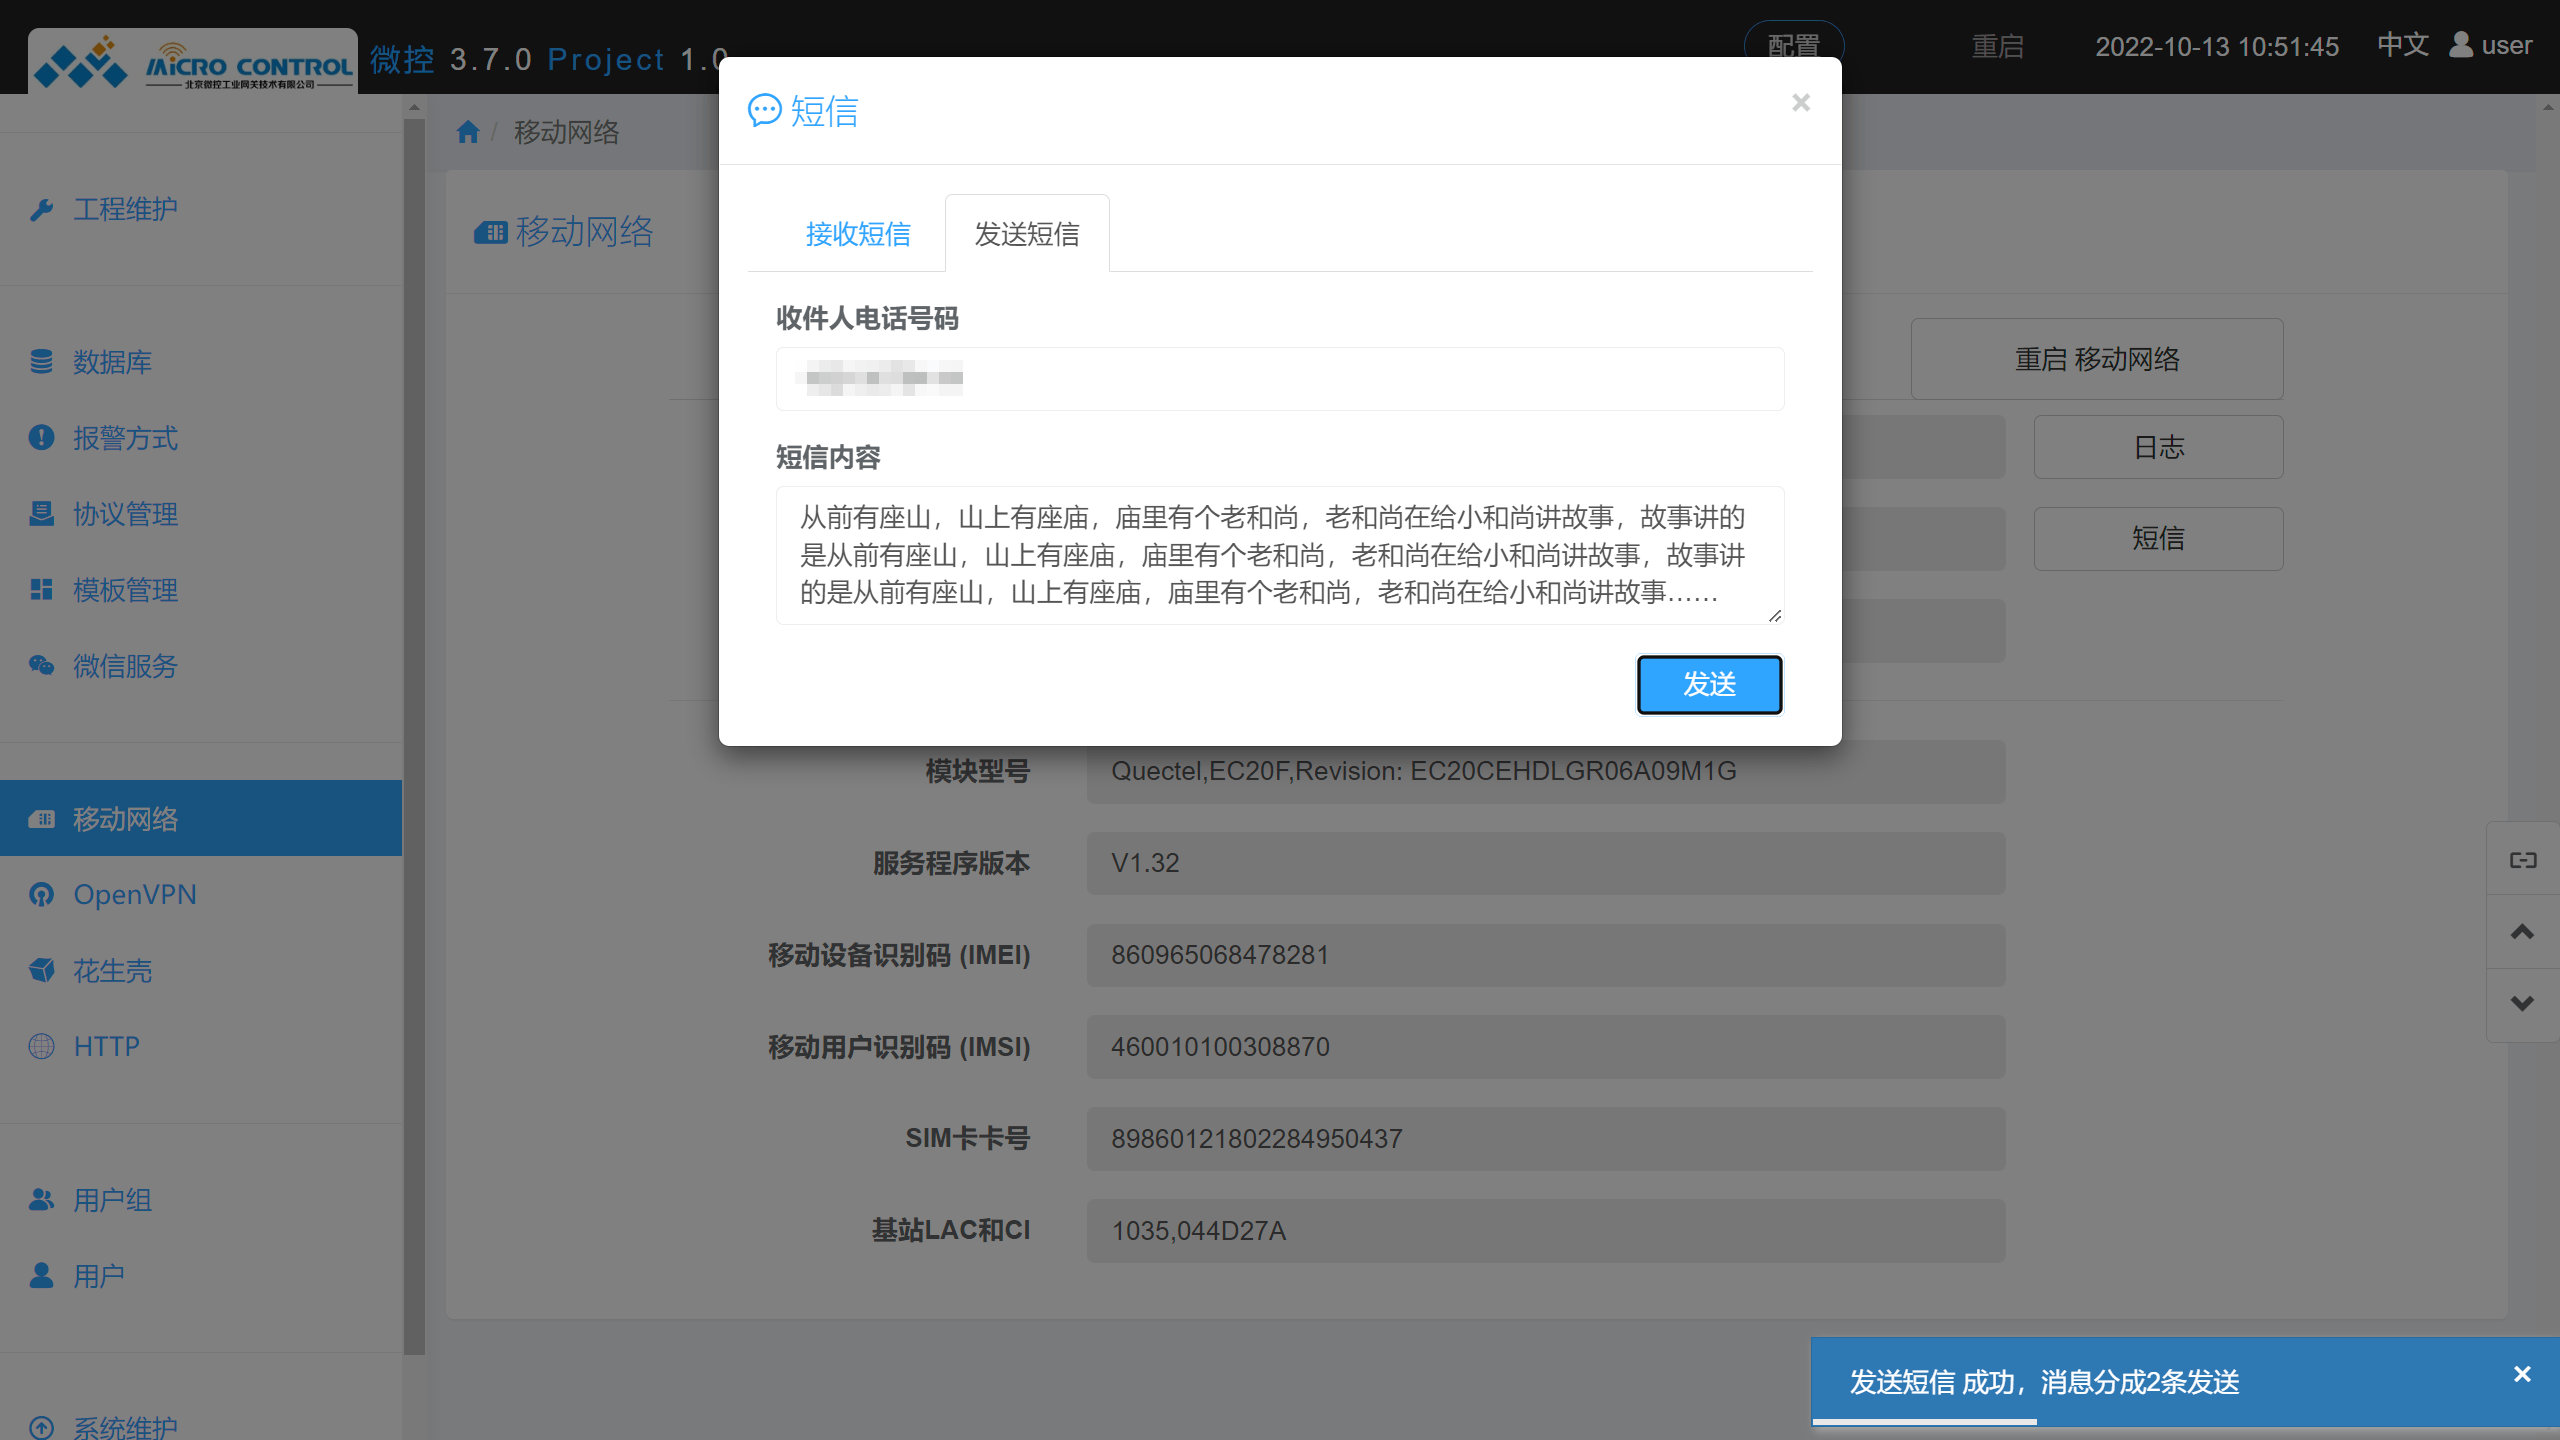Expand page using the down chevron
The width and height of the screenshot is (2560, 1440).
[x=2521, y=1004]
